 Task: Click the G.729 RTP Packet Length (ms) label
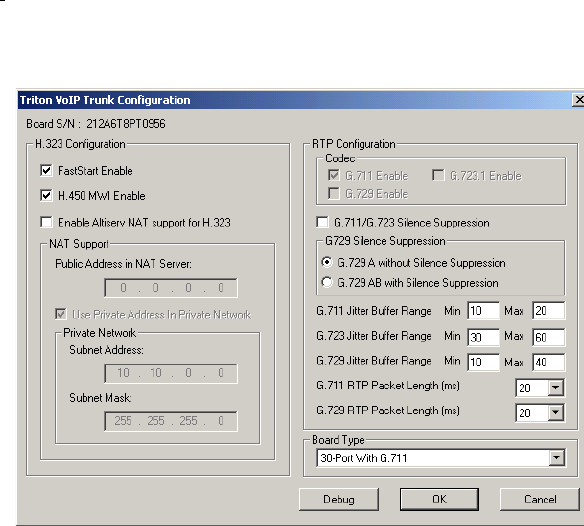(388, 411)
